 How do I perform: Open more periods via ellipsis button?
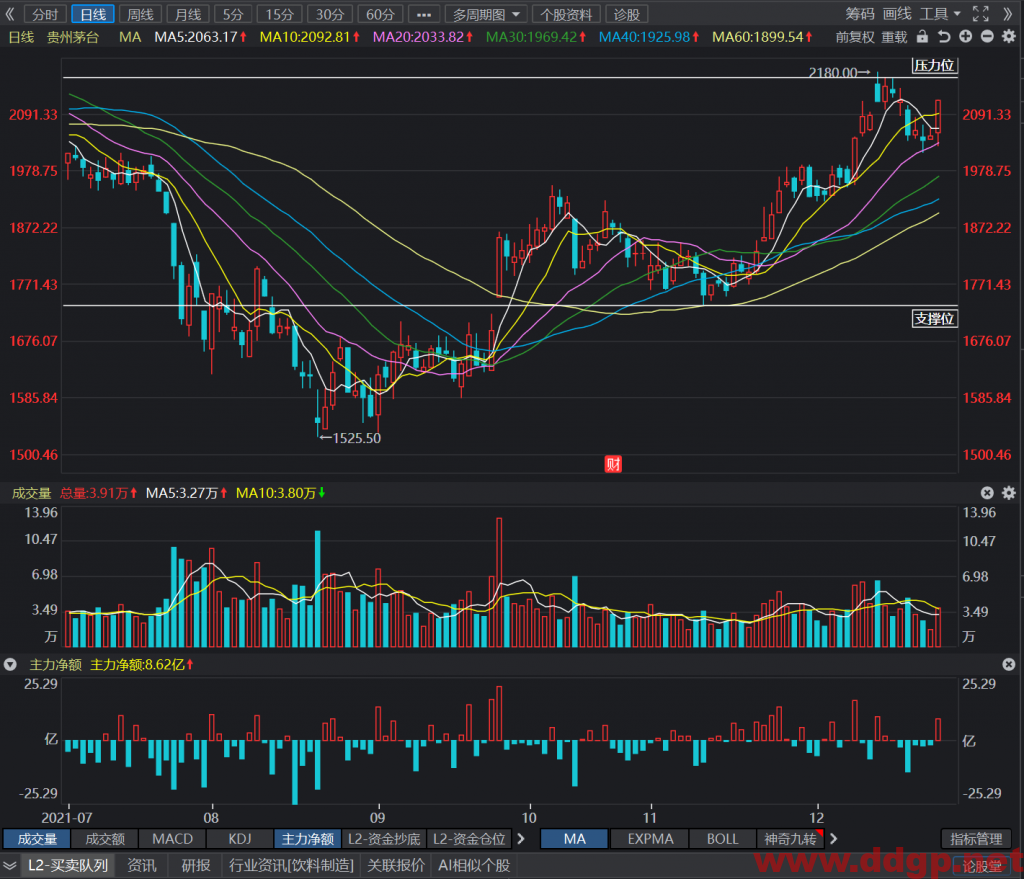[x=423, y=14]
